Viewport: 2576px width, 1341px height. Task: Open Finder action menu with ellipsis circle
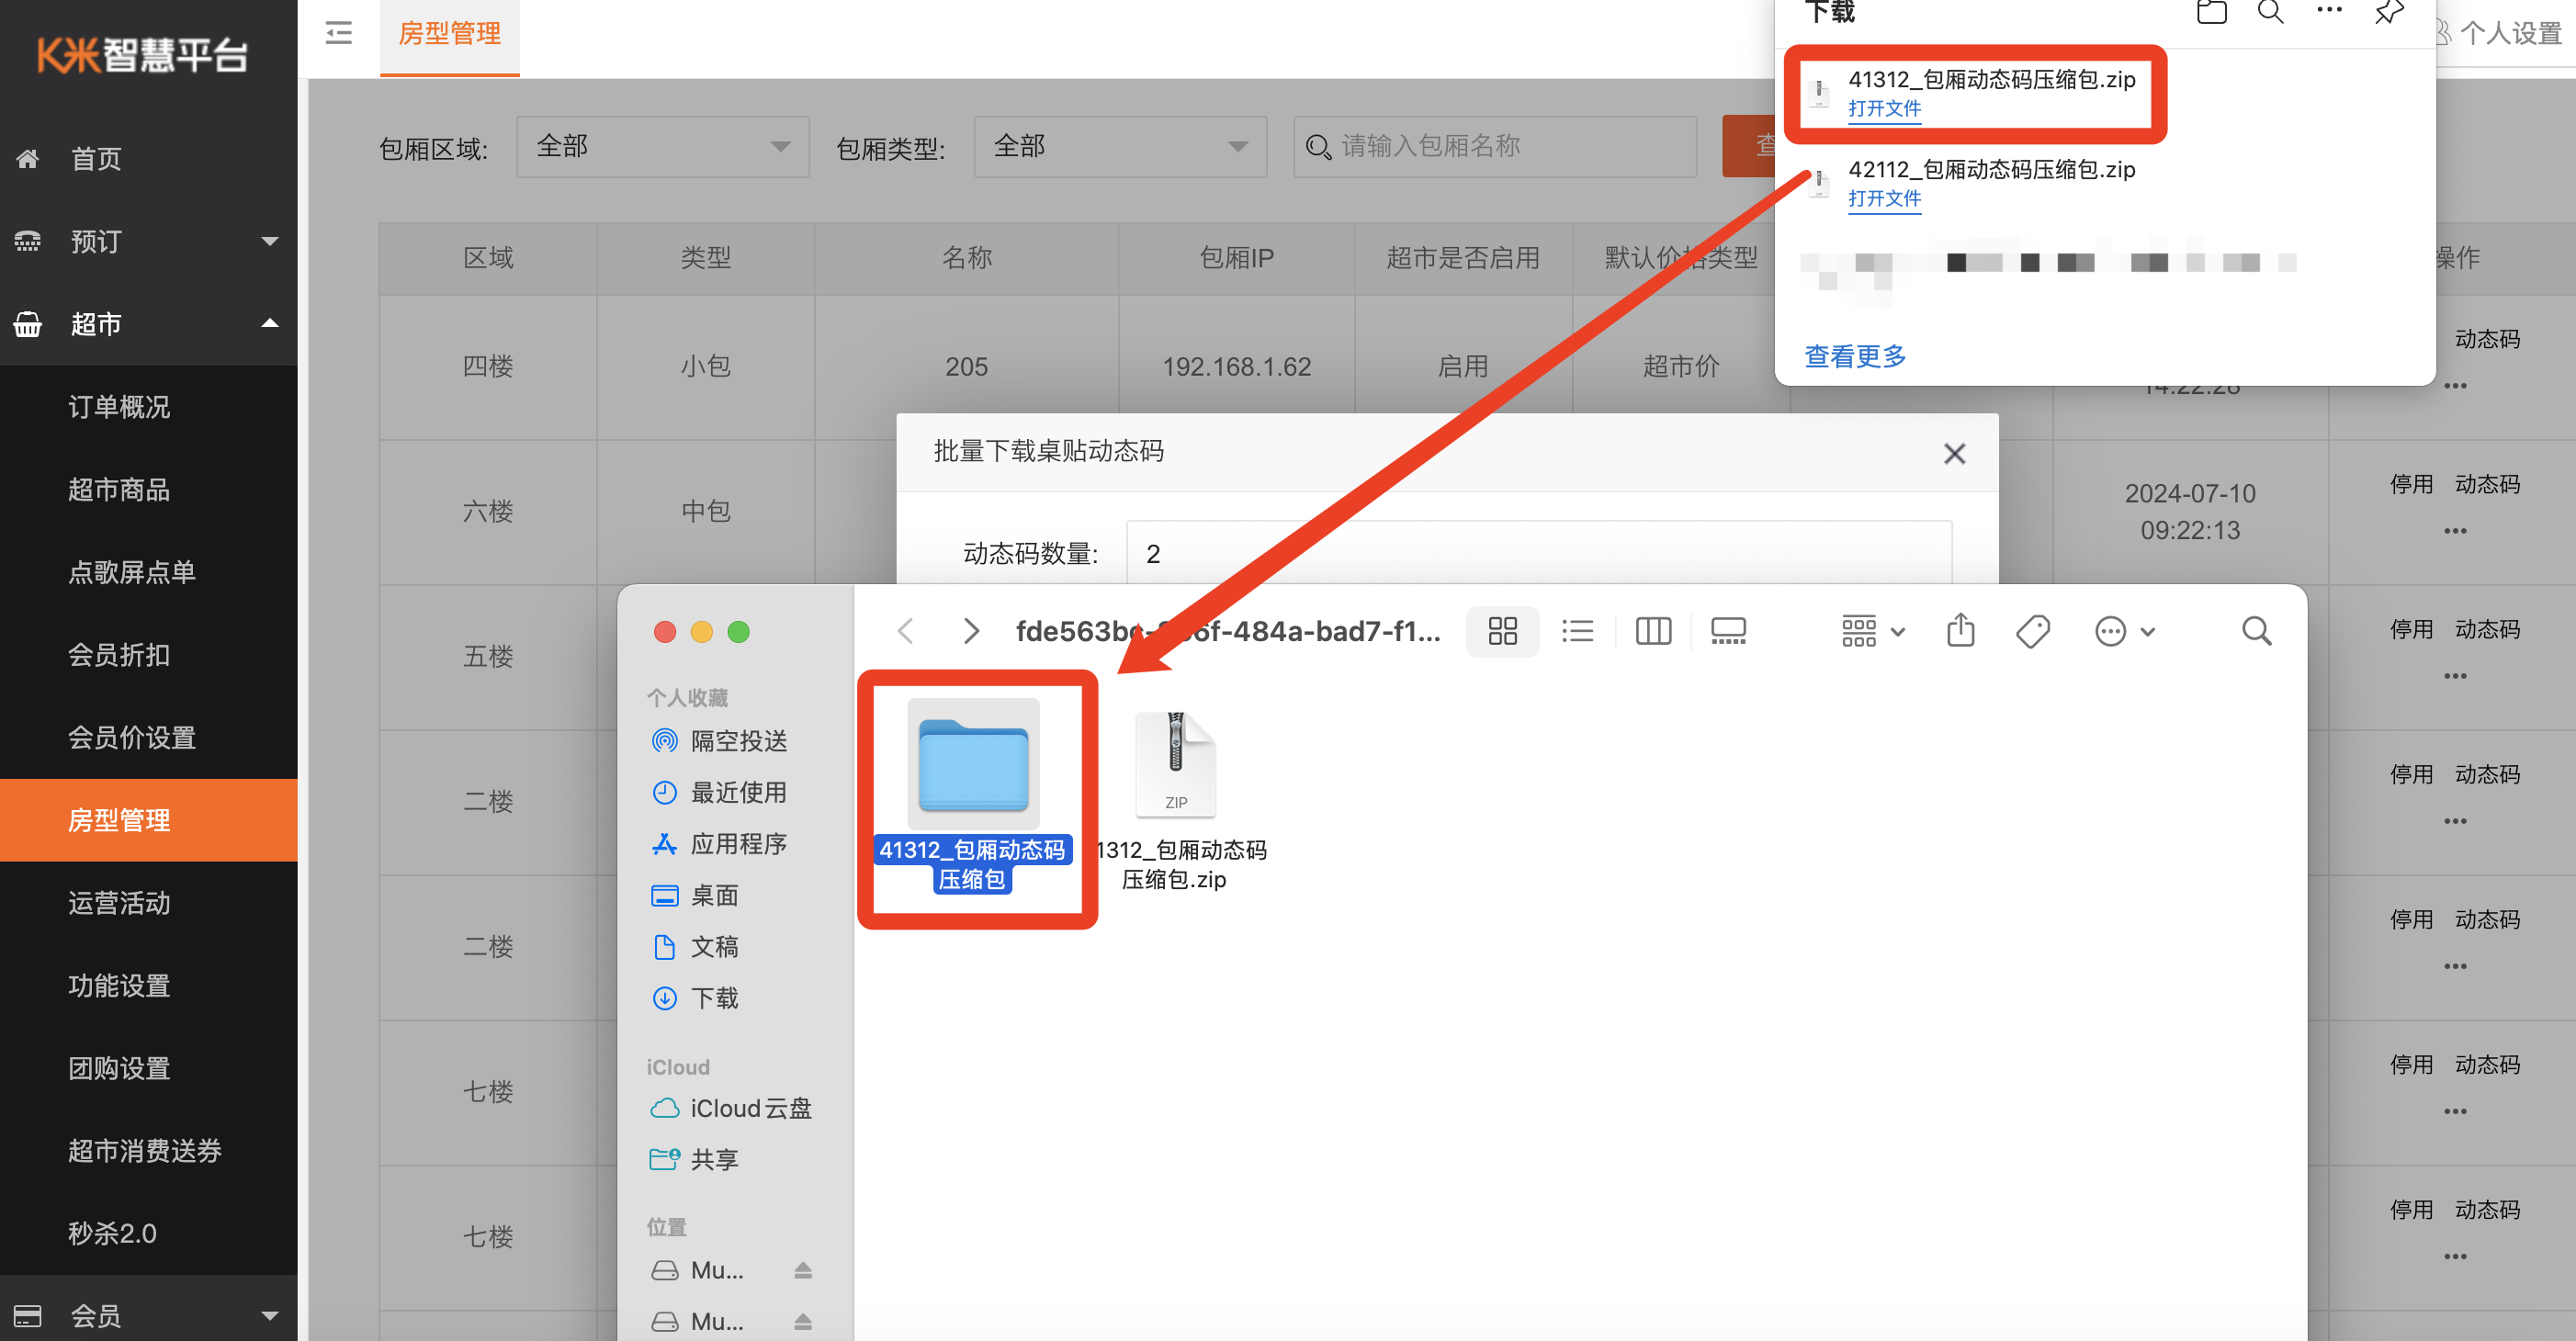(2124, 631)
